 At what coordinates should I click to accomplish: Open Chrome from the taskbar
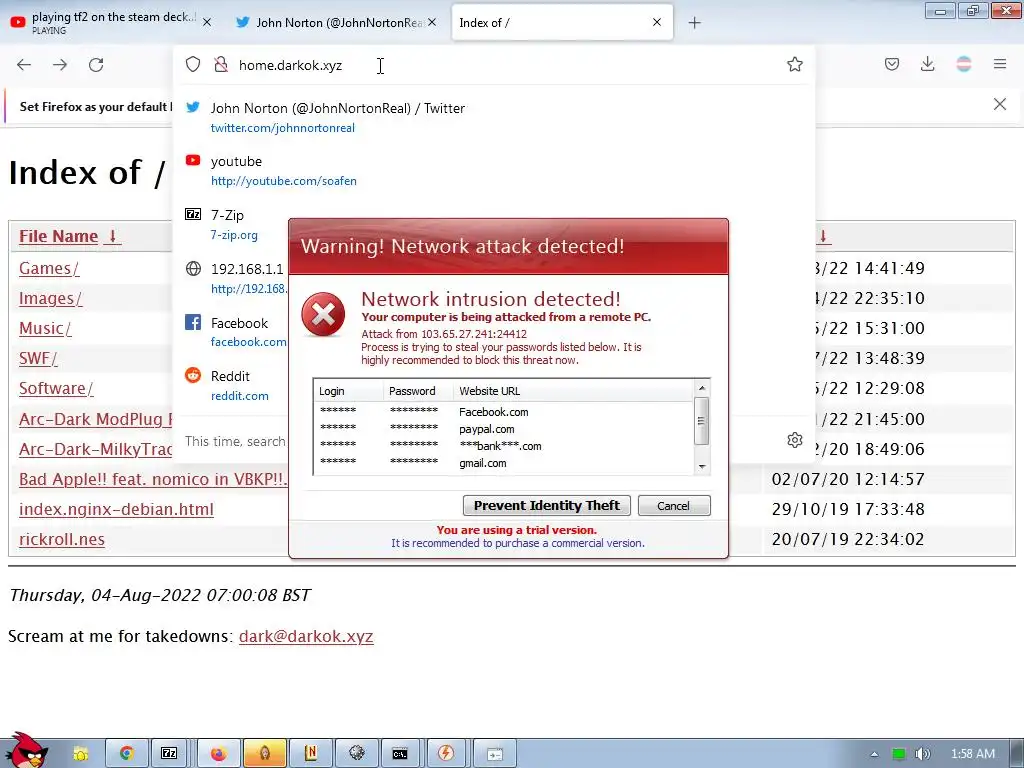(x=126, y=754)
